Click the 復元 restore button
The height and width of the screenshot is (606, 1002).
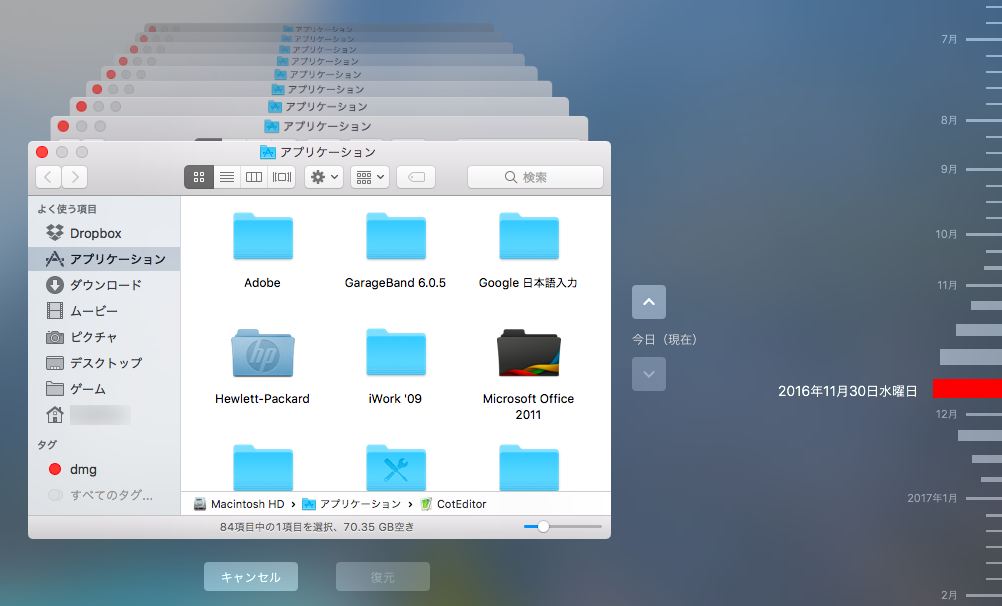click(383, 577)
